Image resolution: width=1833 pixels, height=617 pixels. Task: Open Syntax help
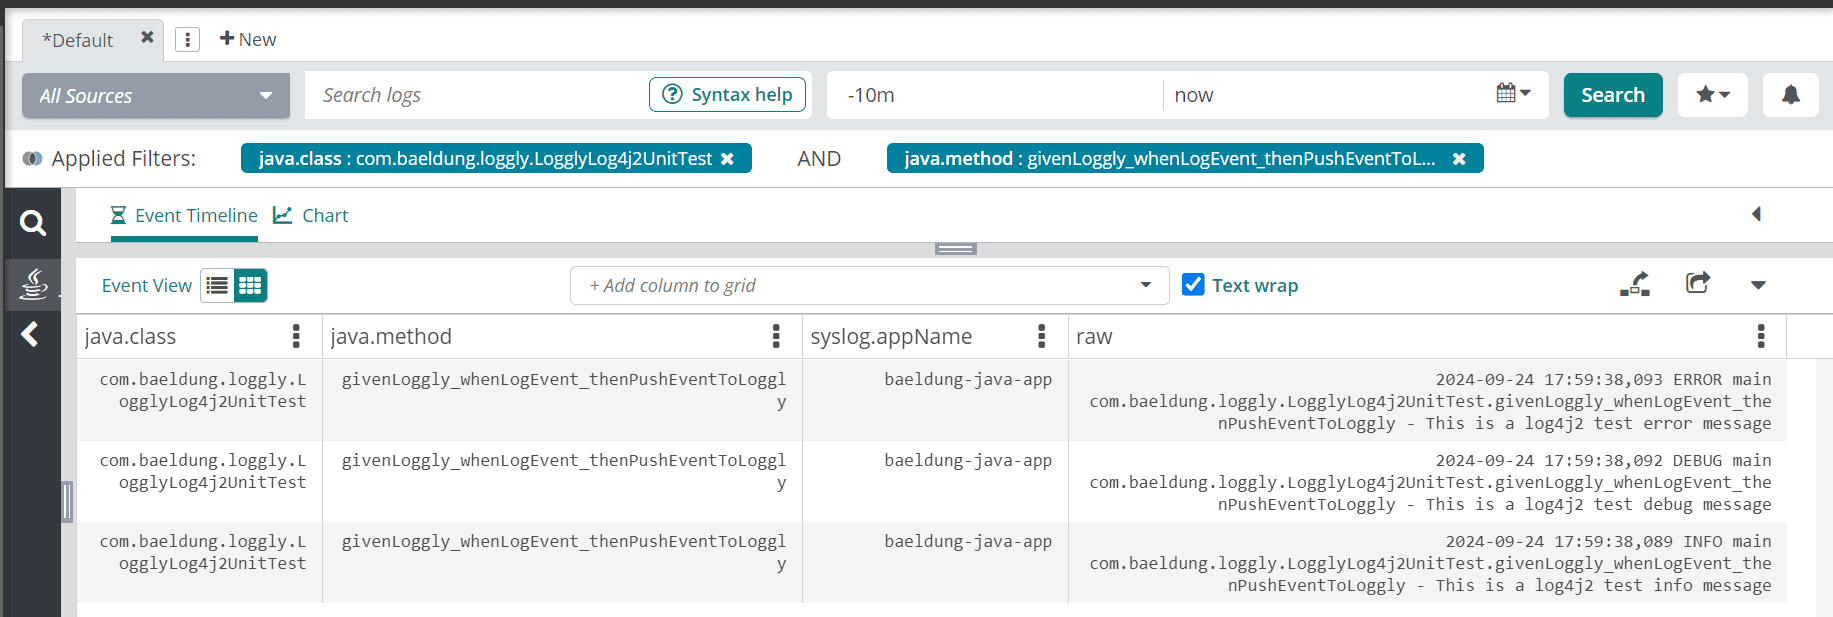[x=727, y=95]
